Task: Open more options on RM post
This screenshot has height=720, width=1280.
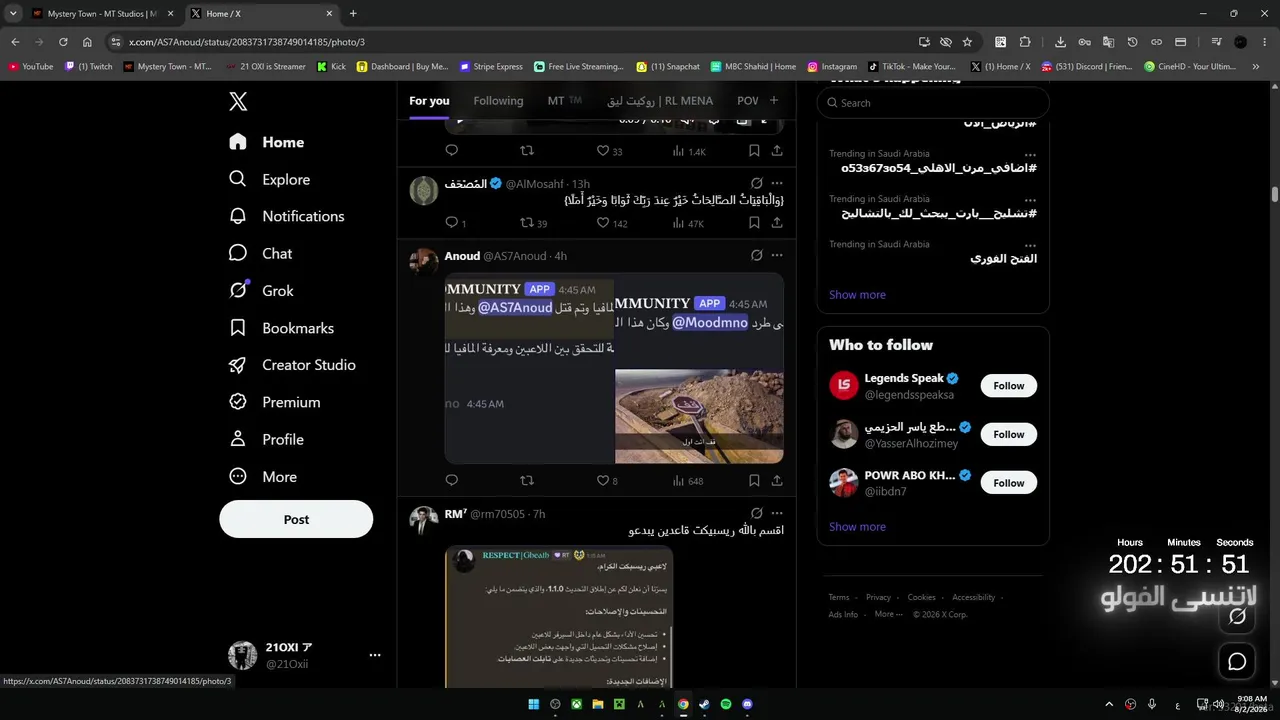Action: (x=777, y=513)
